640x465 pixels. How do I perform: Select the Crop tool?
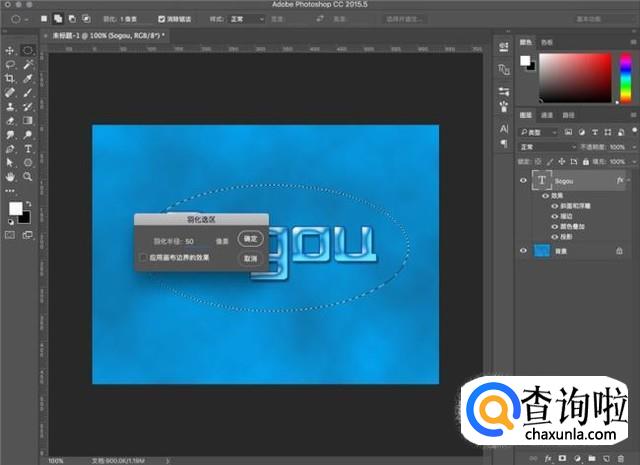(x=9, y=77)
